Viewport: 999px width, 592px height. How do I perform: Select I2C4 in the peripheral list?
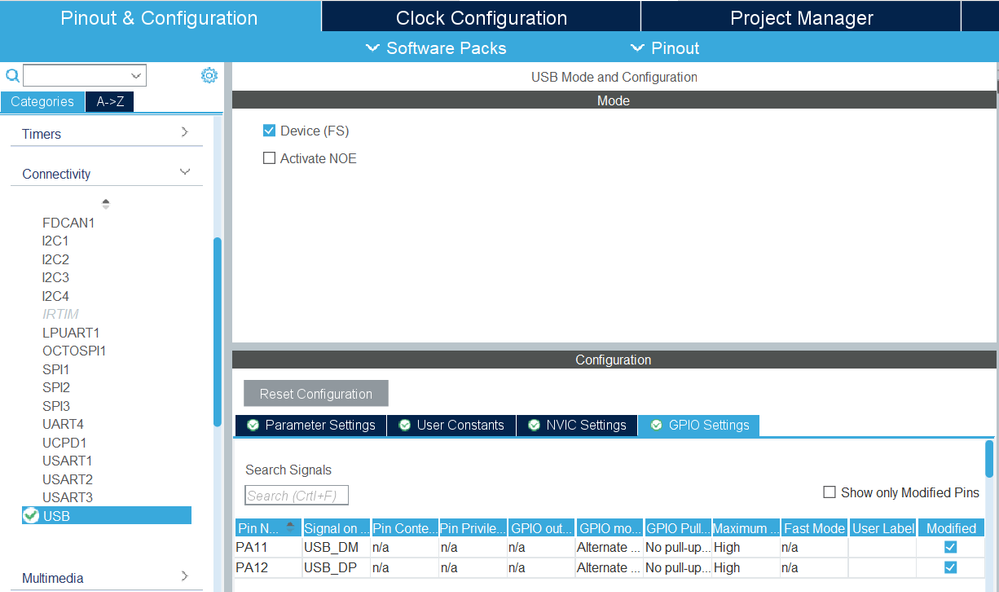(x=55, y=296)
